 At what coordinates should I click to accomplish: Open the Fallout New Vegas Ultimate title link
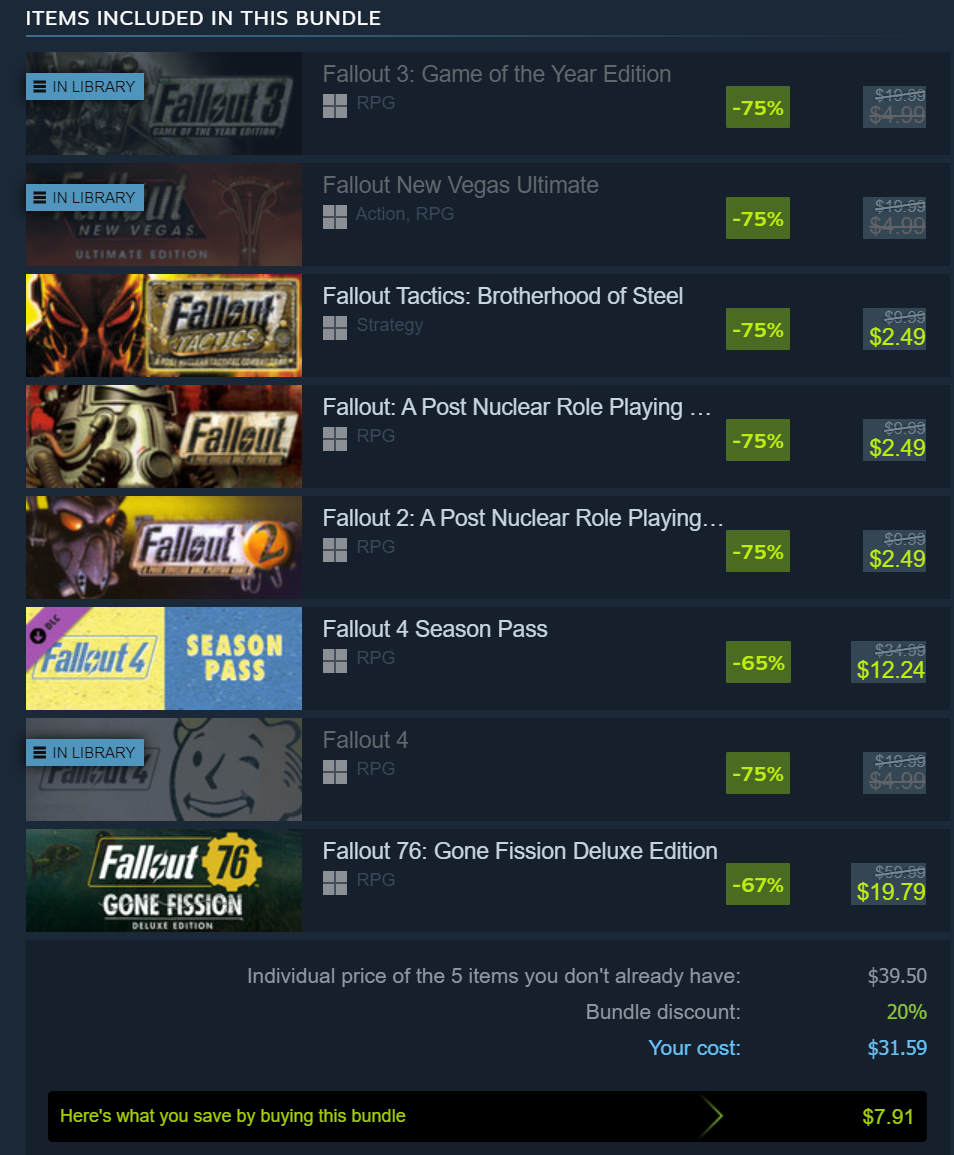coord(460,185)
